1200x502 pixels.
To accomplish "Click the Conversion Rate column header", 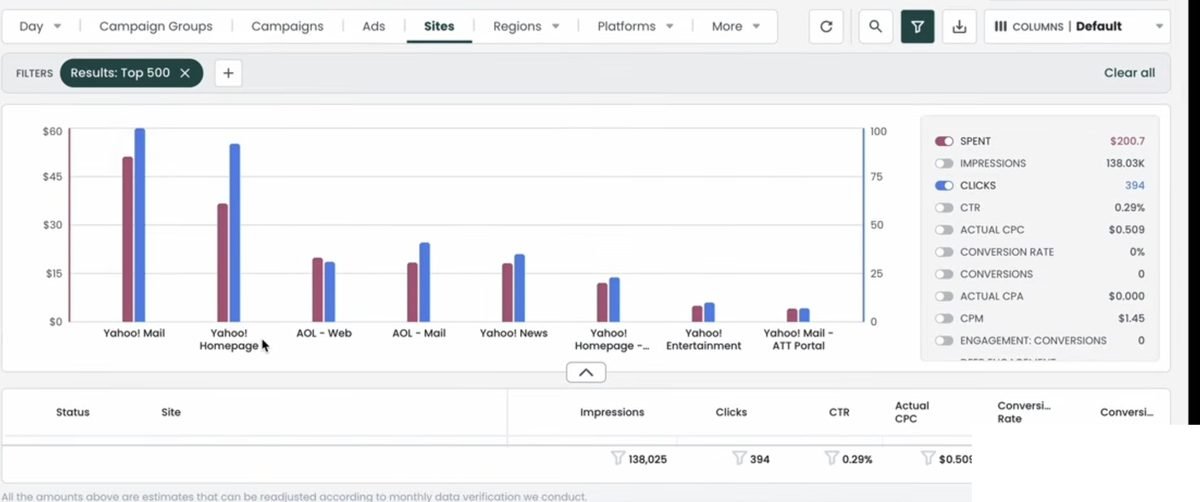I will click(x=1024, y=412).
